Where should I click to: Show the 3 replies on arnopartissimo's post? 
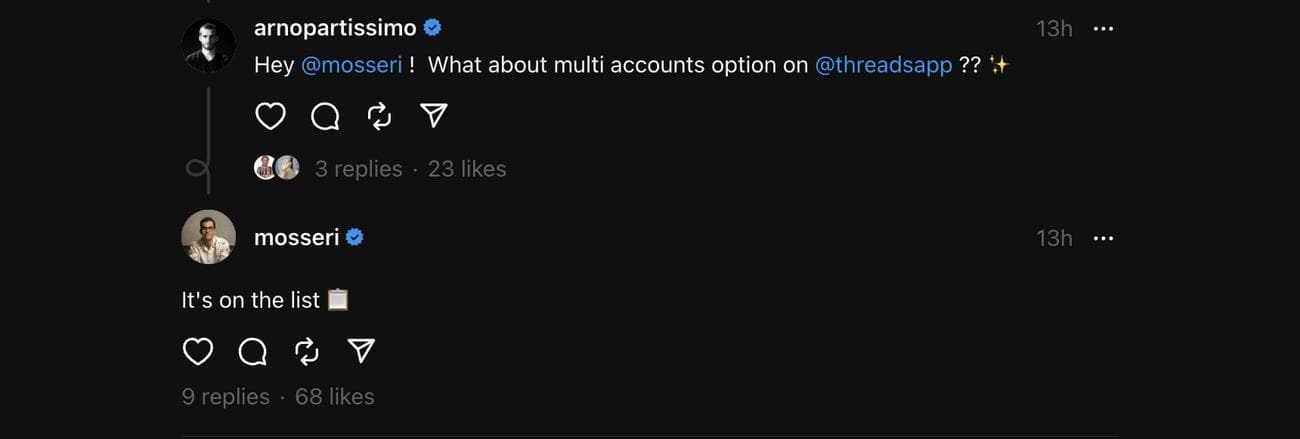coord(358,169)
